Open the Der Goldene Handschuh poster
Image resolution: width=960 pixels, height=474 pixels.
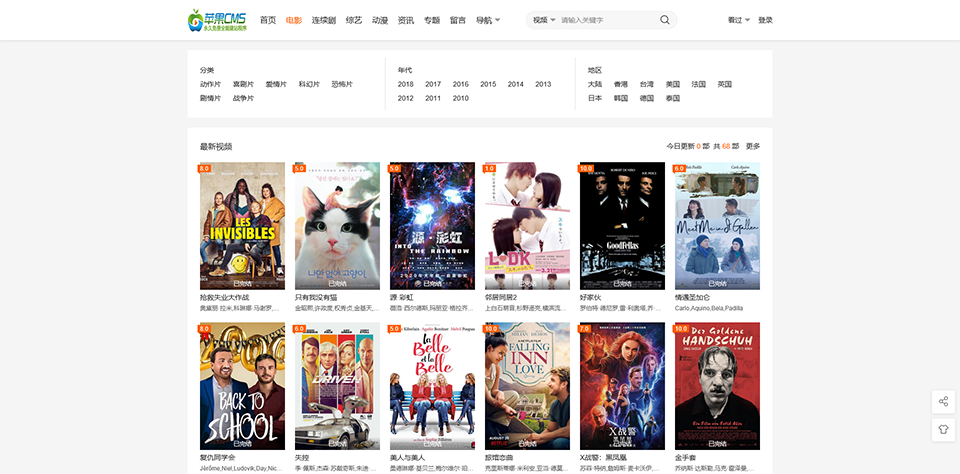718,386
